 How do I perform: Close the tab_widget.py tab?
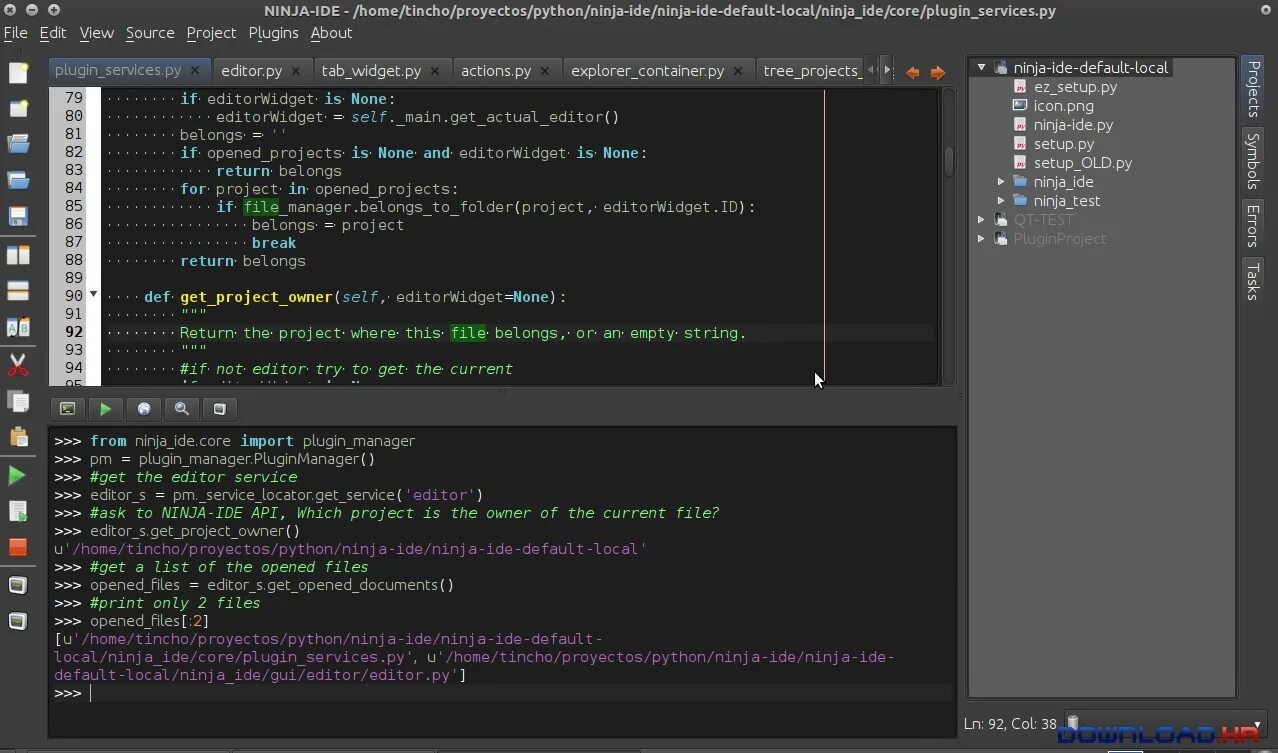point(437,71)
